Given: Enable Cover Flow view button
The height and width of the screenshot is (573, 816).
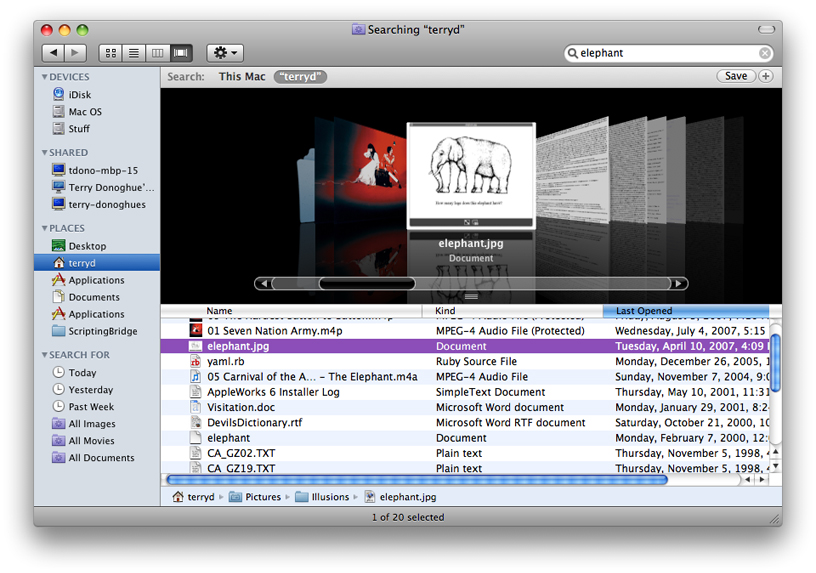Looking at the screenshot, I should (181, 52).
